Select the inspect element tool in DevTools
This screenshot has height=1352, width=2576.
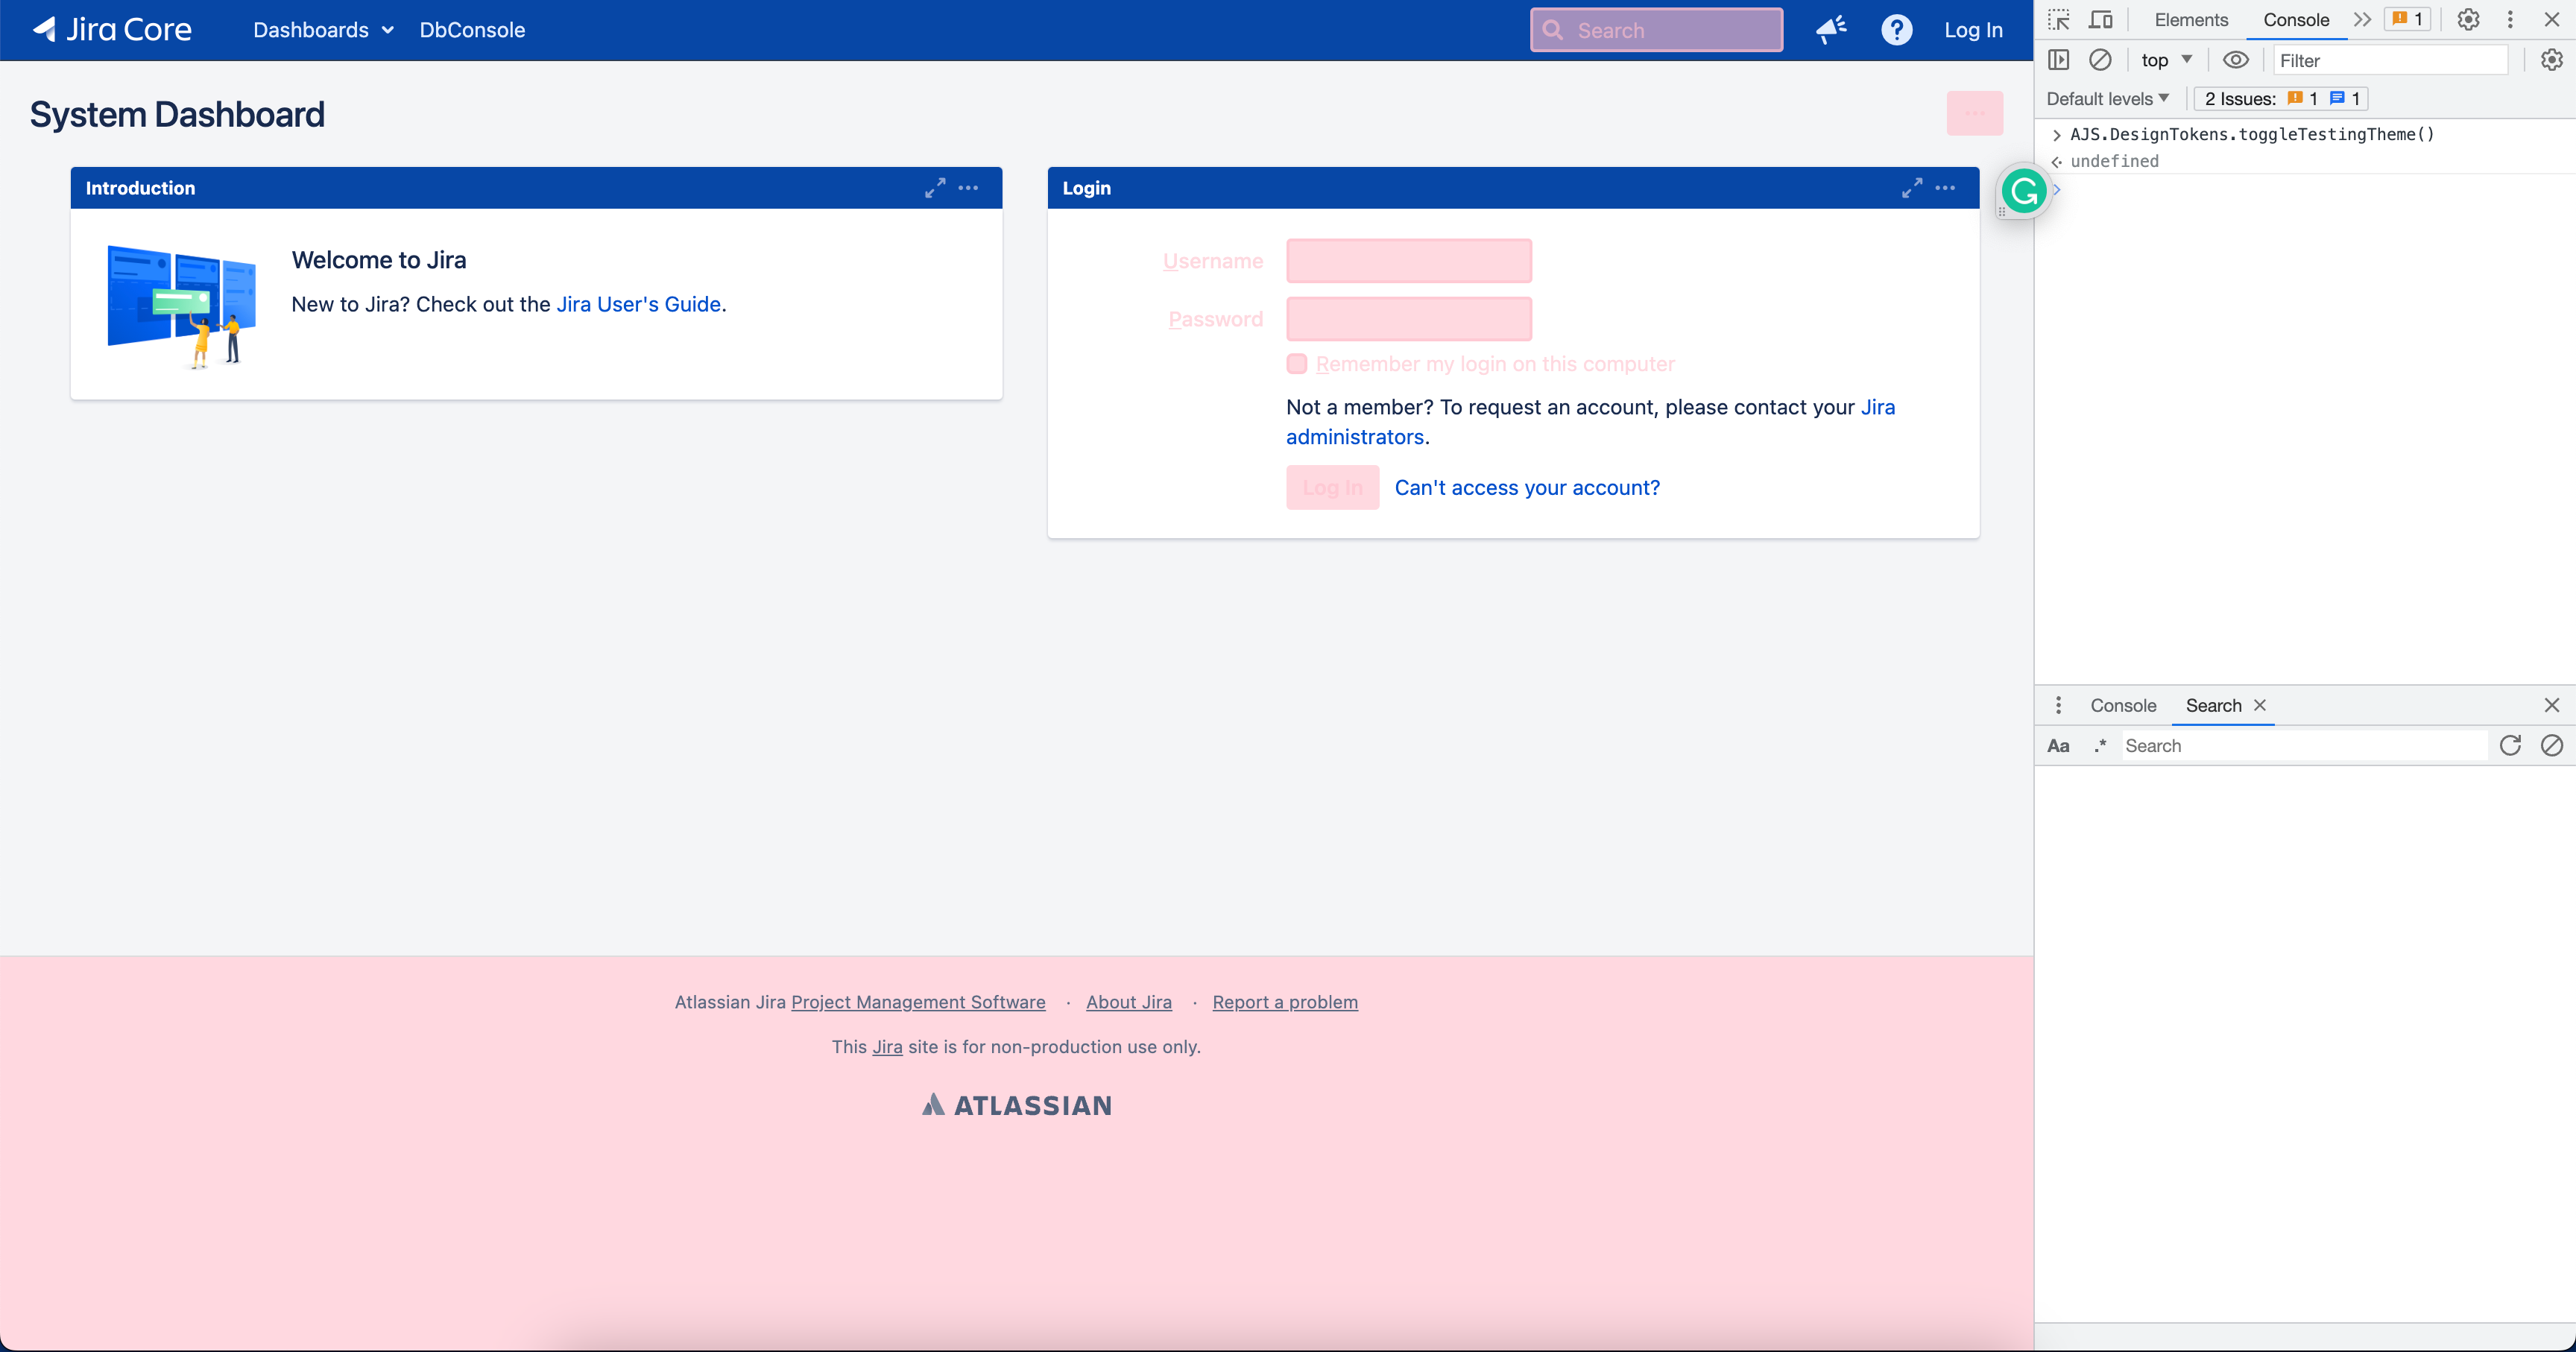tap(2060, 19)
